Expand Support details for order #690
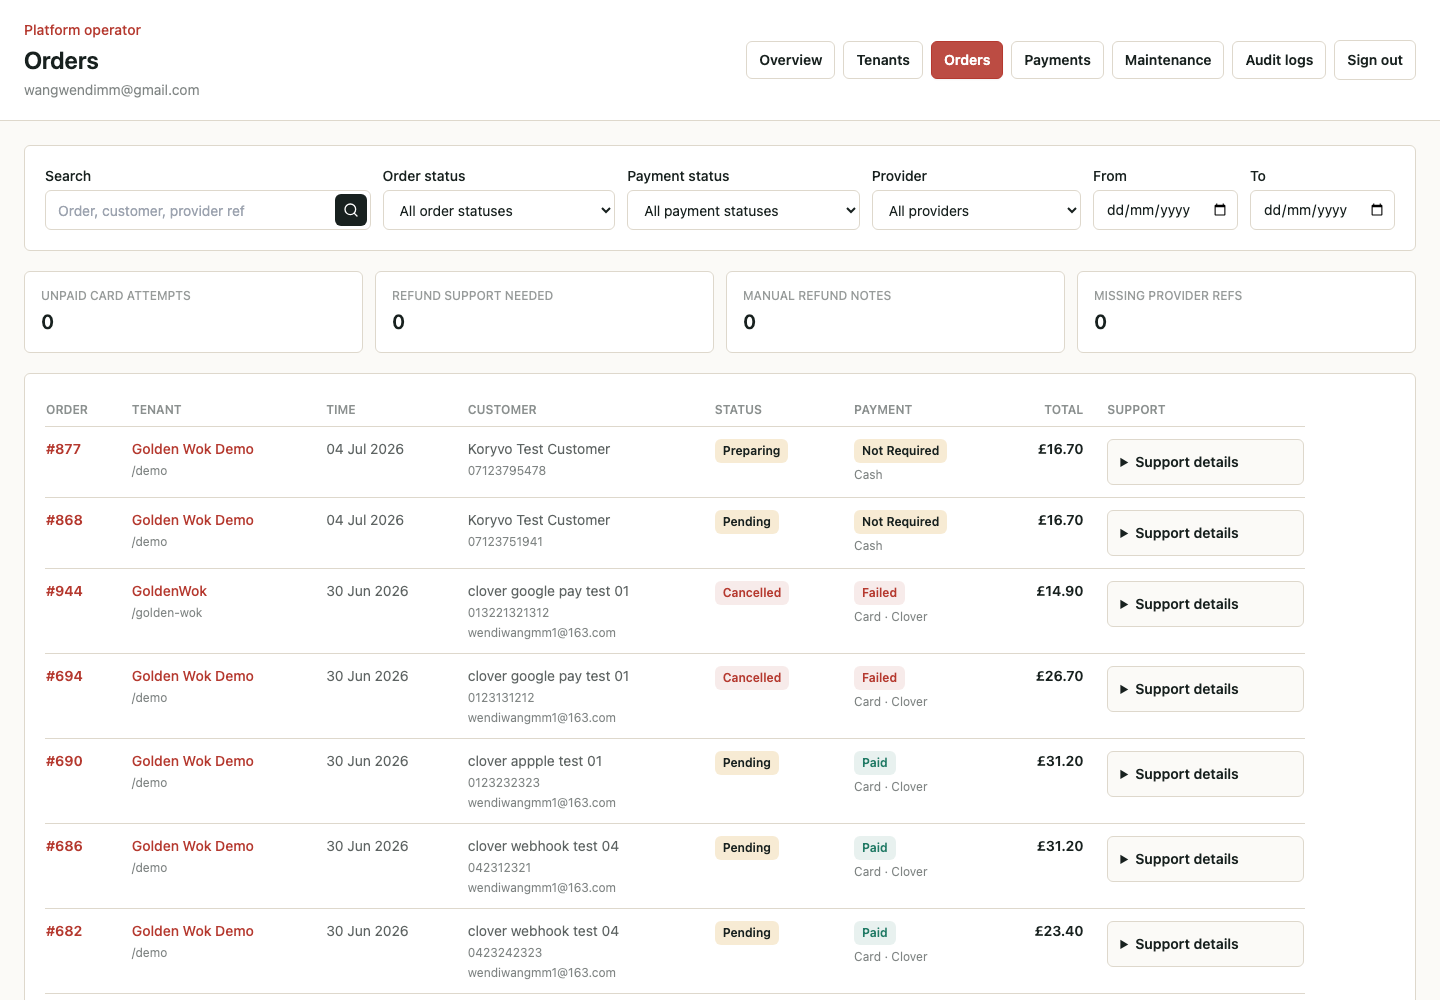 (x=1205, y=774)
